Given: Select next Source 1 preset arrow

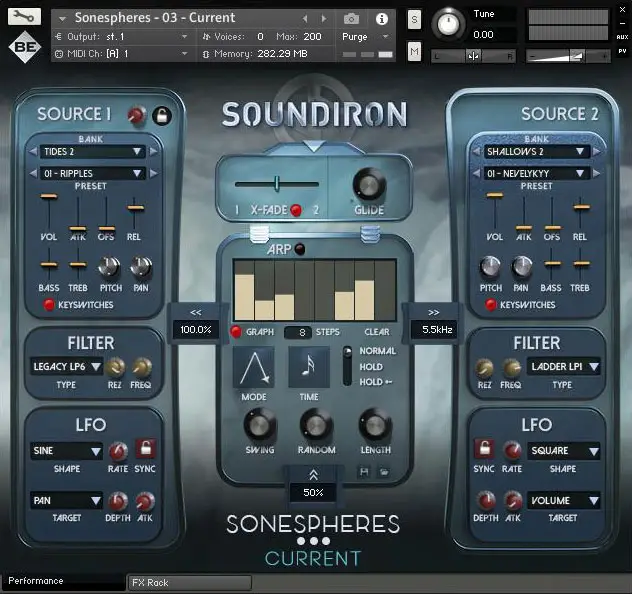Looking at the screenshot, I should (154, 174).
